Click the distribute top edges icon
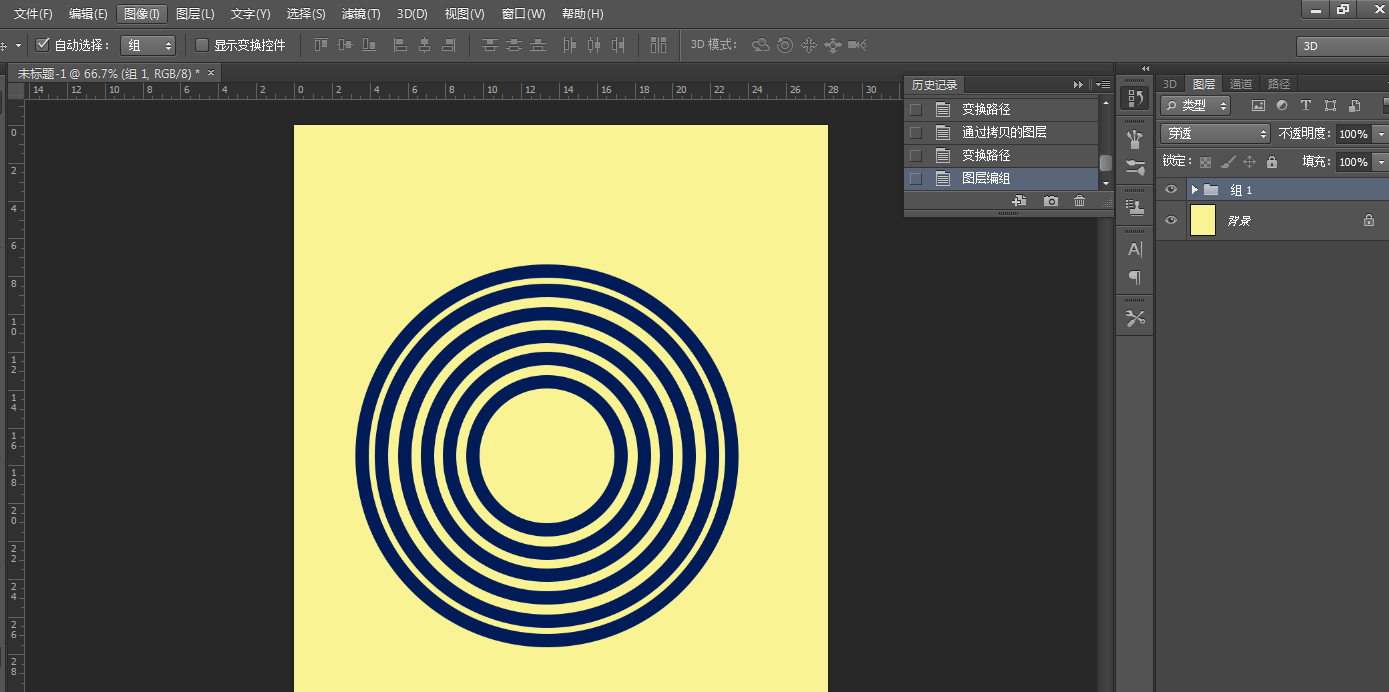Image resolution: width=1389 pixels, height=692 pixels. coord(489,45)
